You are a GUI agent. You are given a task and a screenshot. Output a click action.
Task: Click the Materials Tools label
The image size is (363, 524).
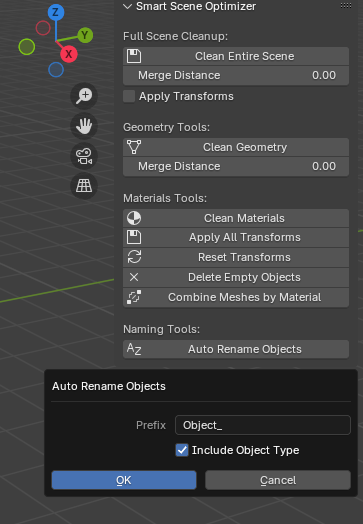tap(165, 198)
